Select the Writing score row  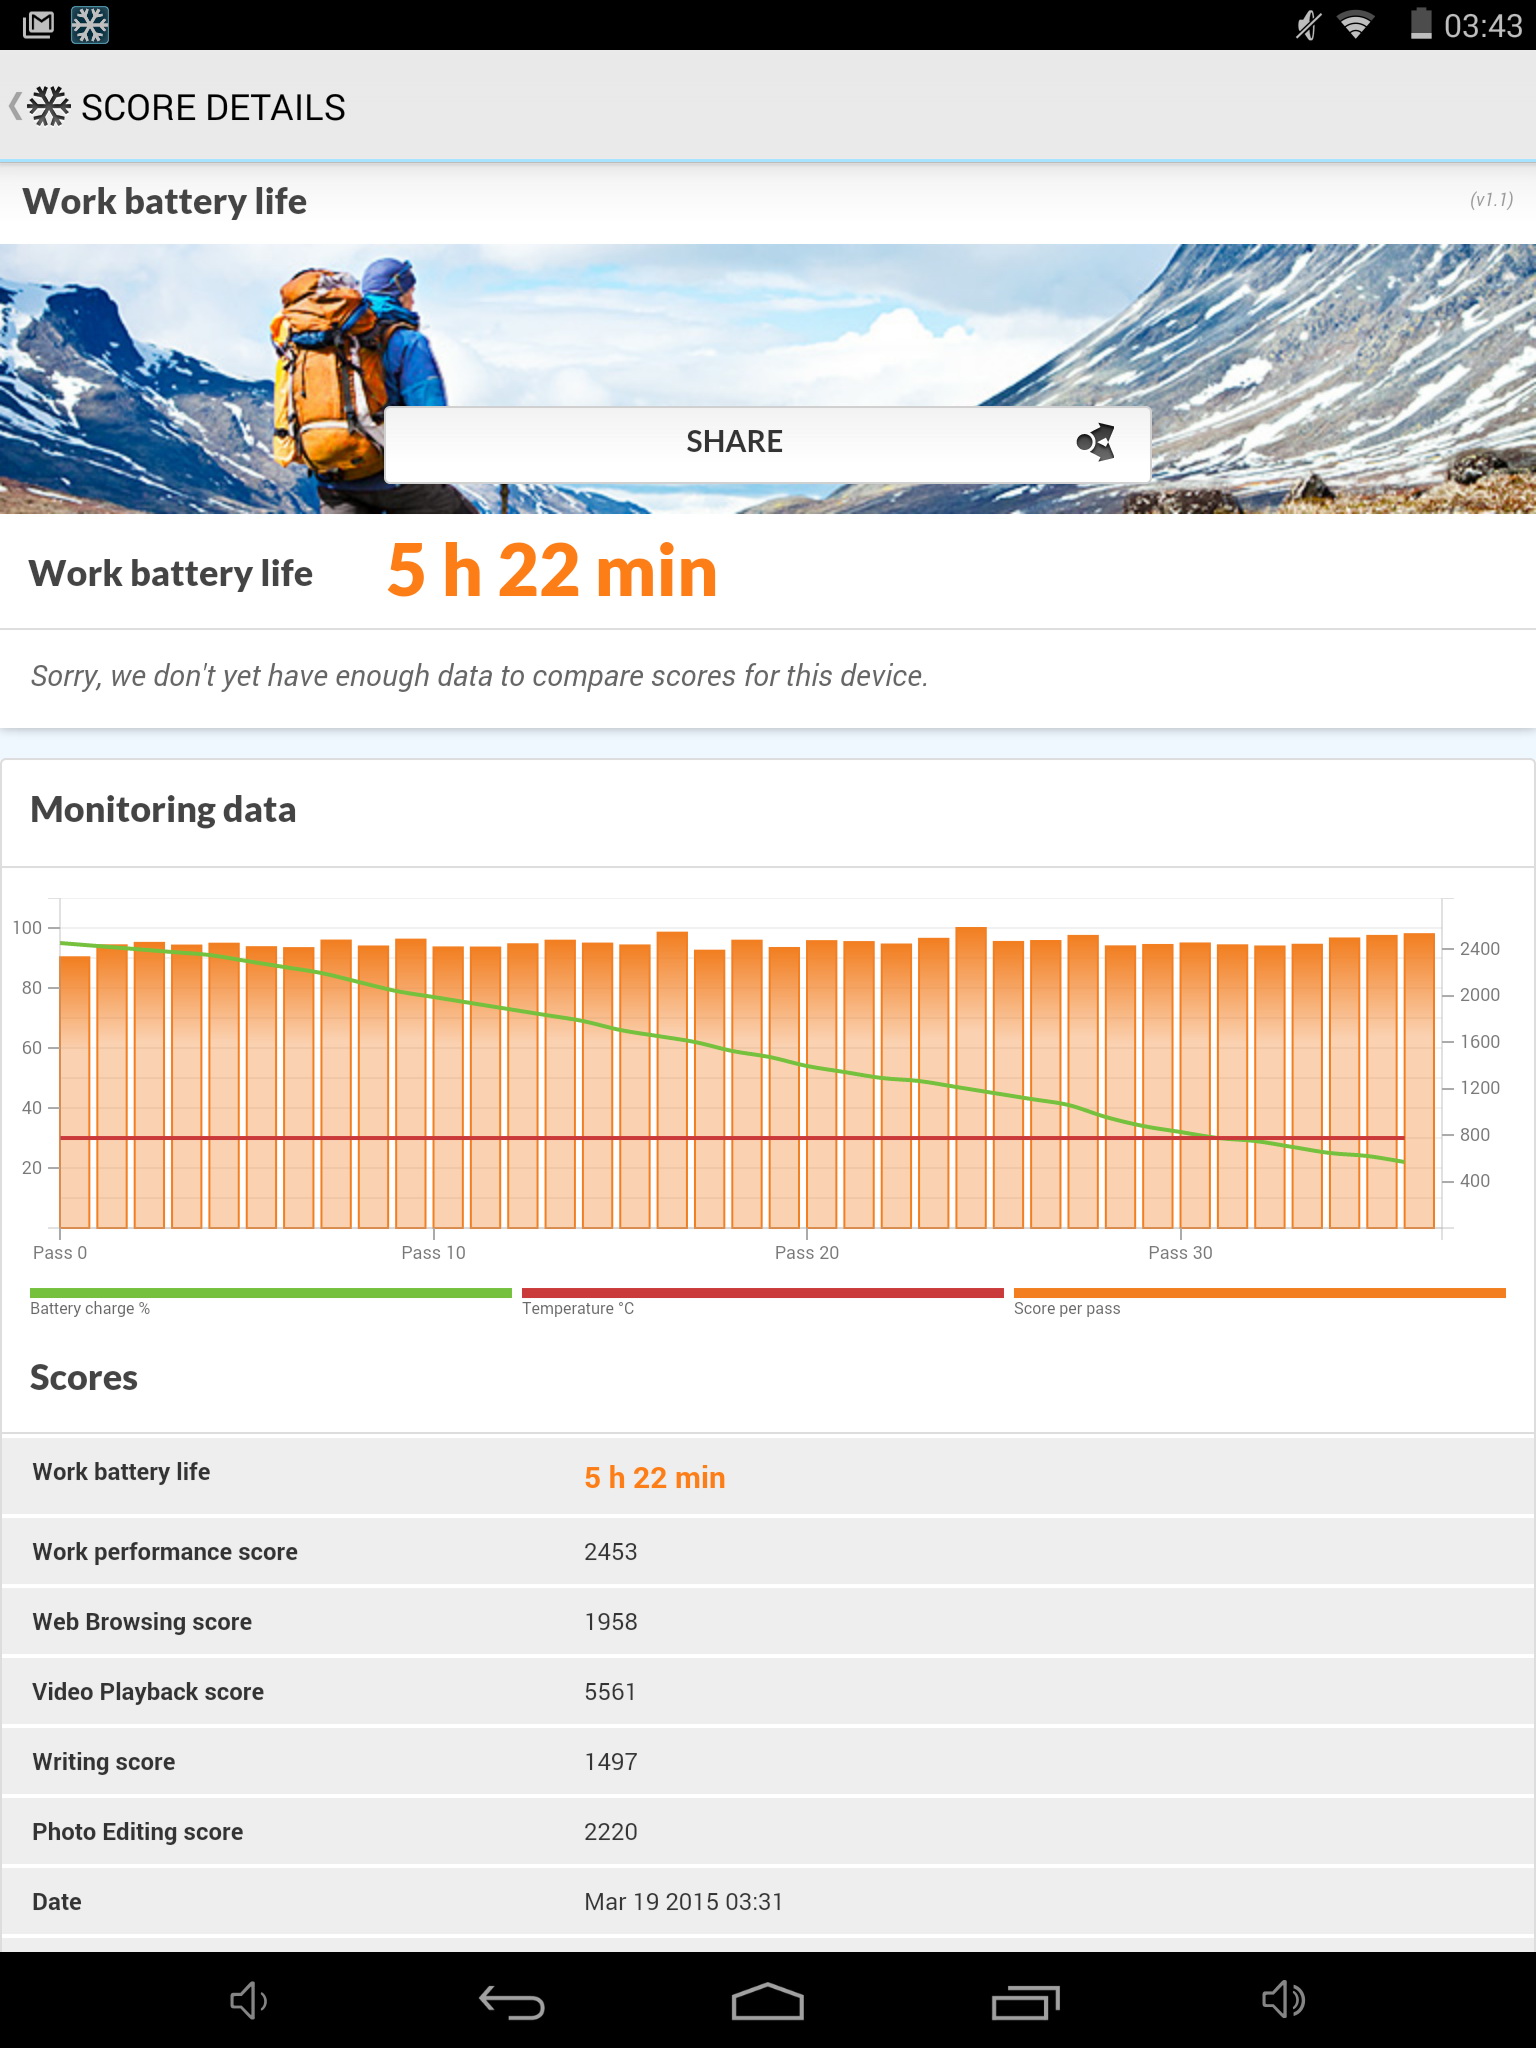[x=768, y=1761]
